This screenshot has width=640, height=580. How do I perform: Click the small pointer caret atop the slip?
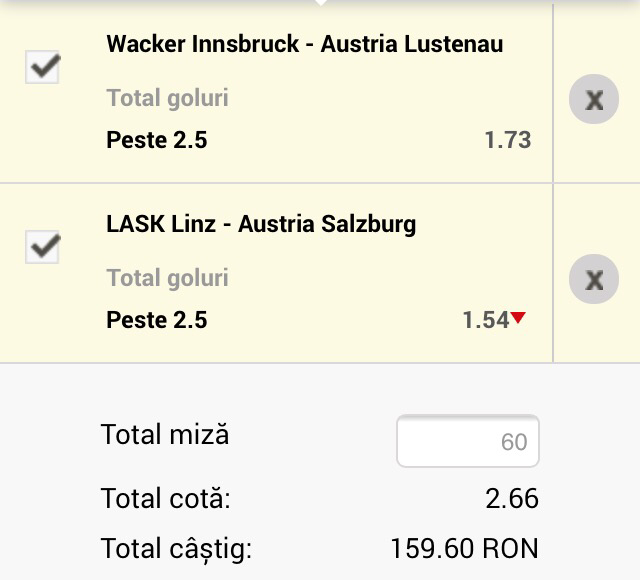(x=320, y=3)
